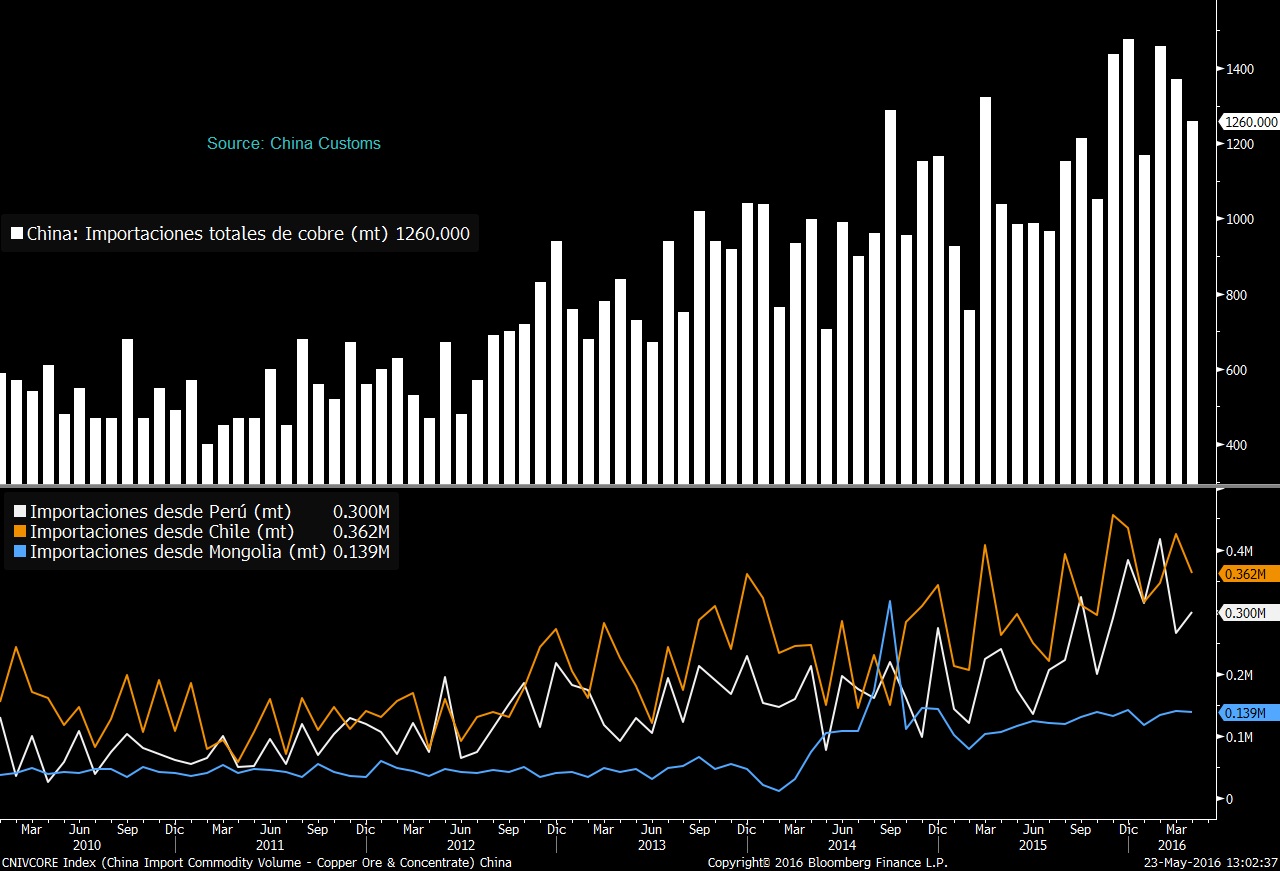Image resolution: width=1280 pixels, height=871 pixels.
Task: Click the last bar of the bar chart
Action: pyautogui.click(x=1192, y=302)
